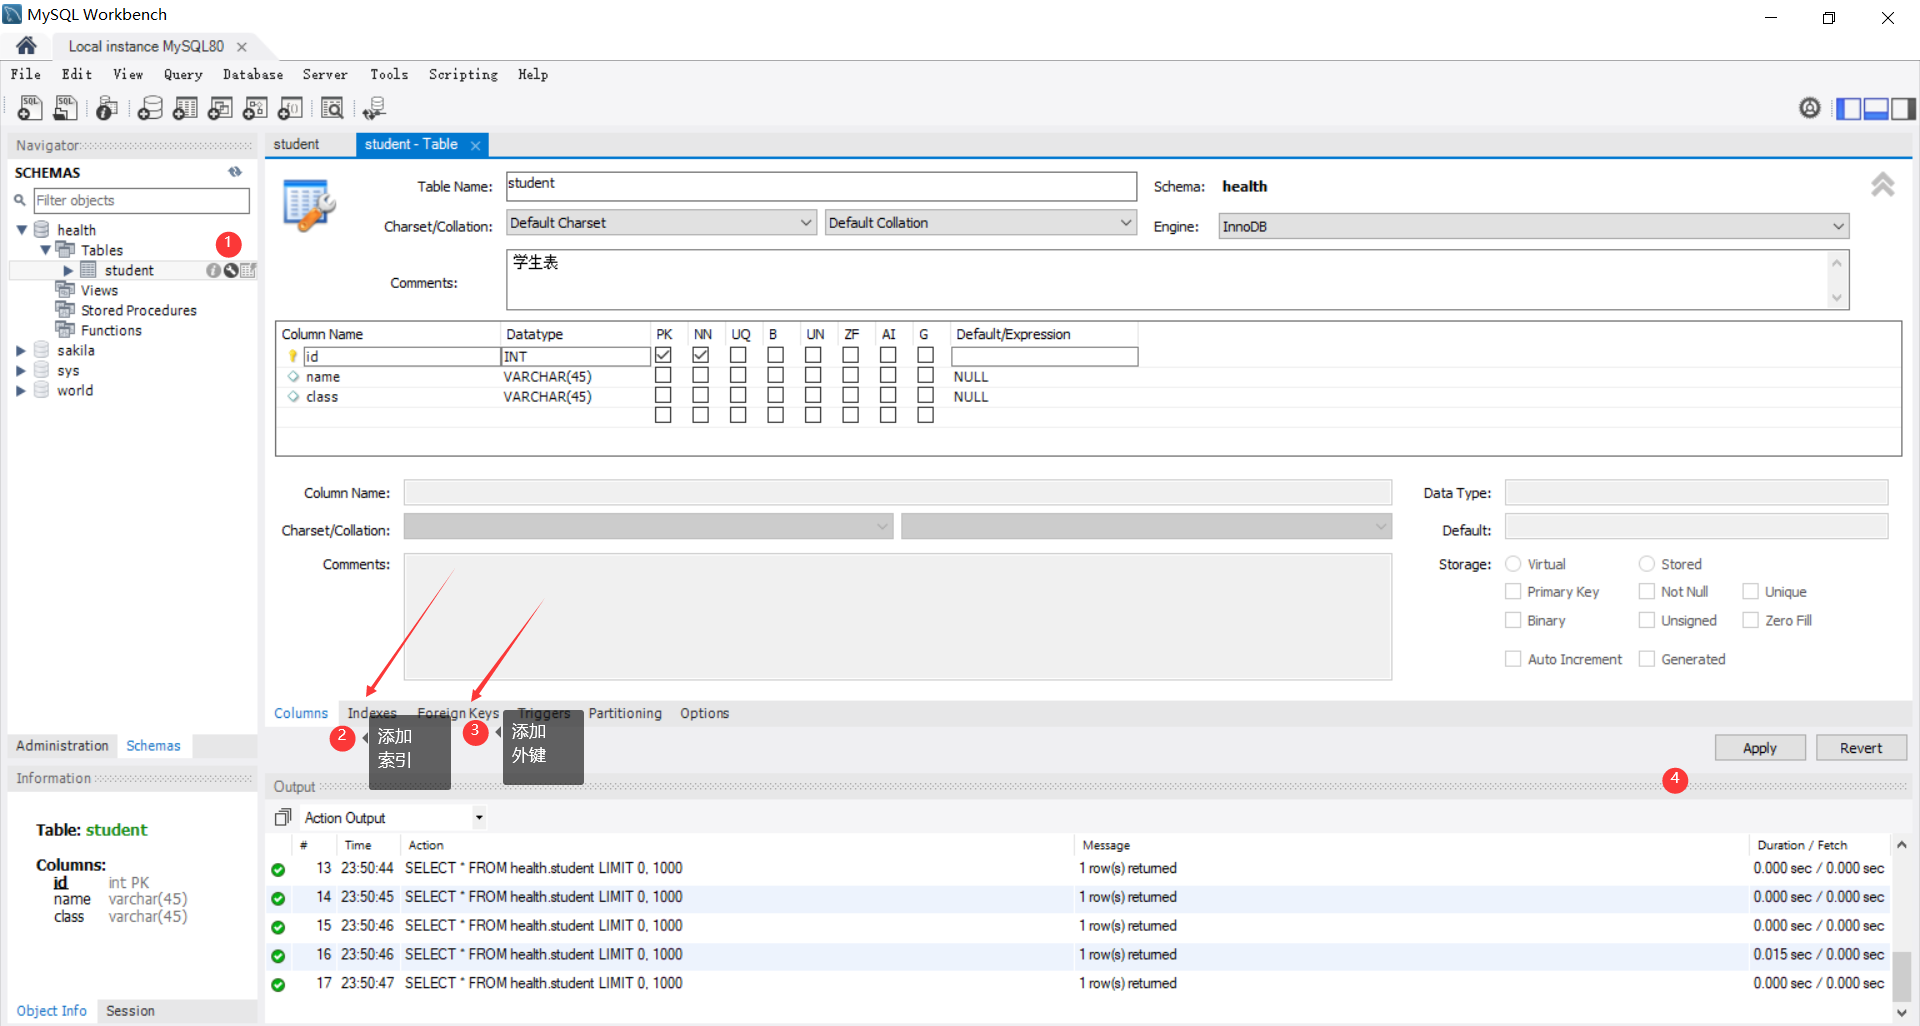1920x1026 pixels.
Task: Click the wrench icon to edit student table
Action: pyautogui.click(x=230, y=270)
